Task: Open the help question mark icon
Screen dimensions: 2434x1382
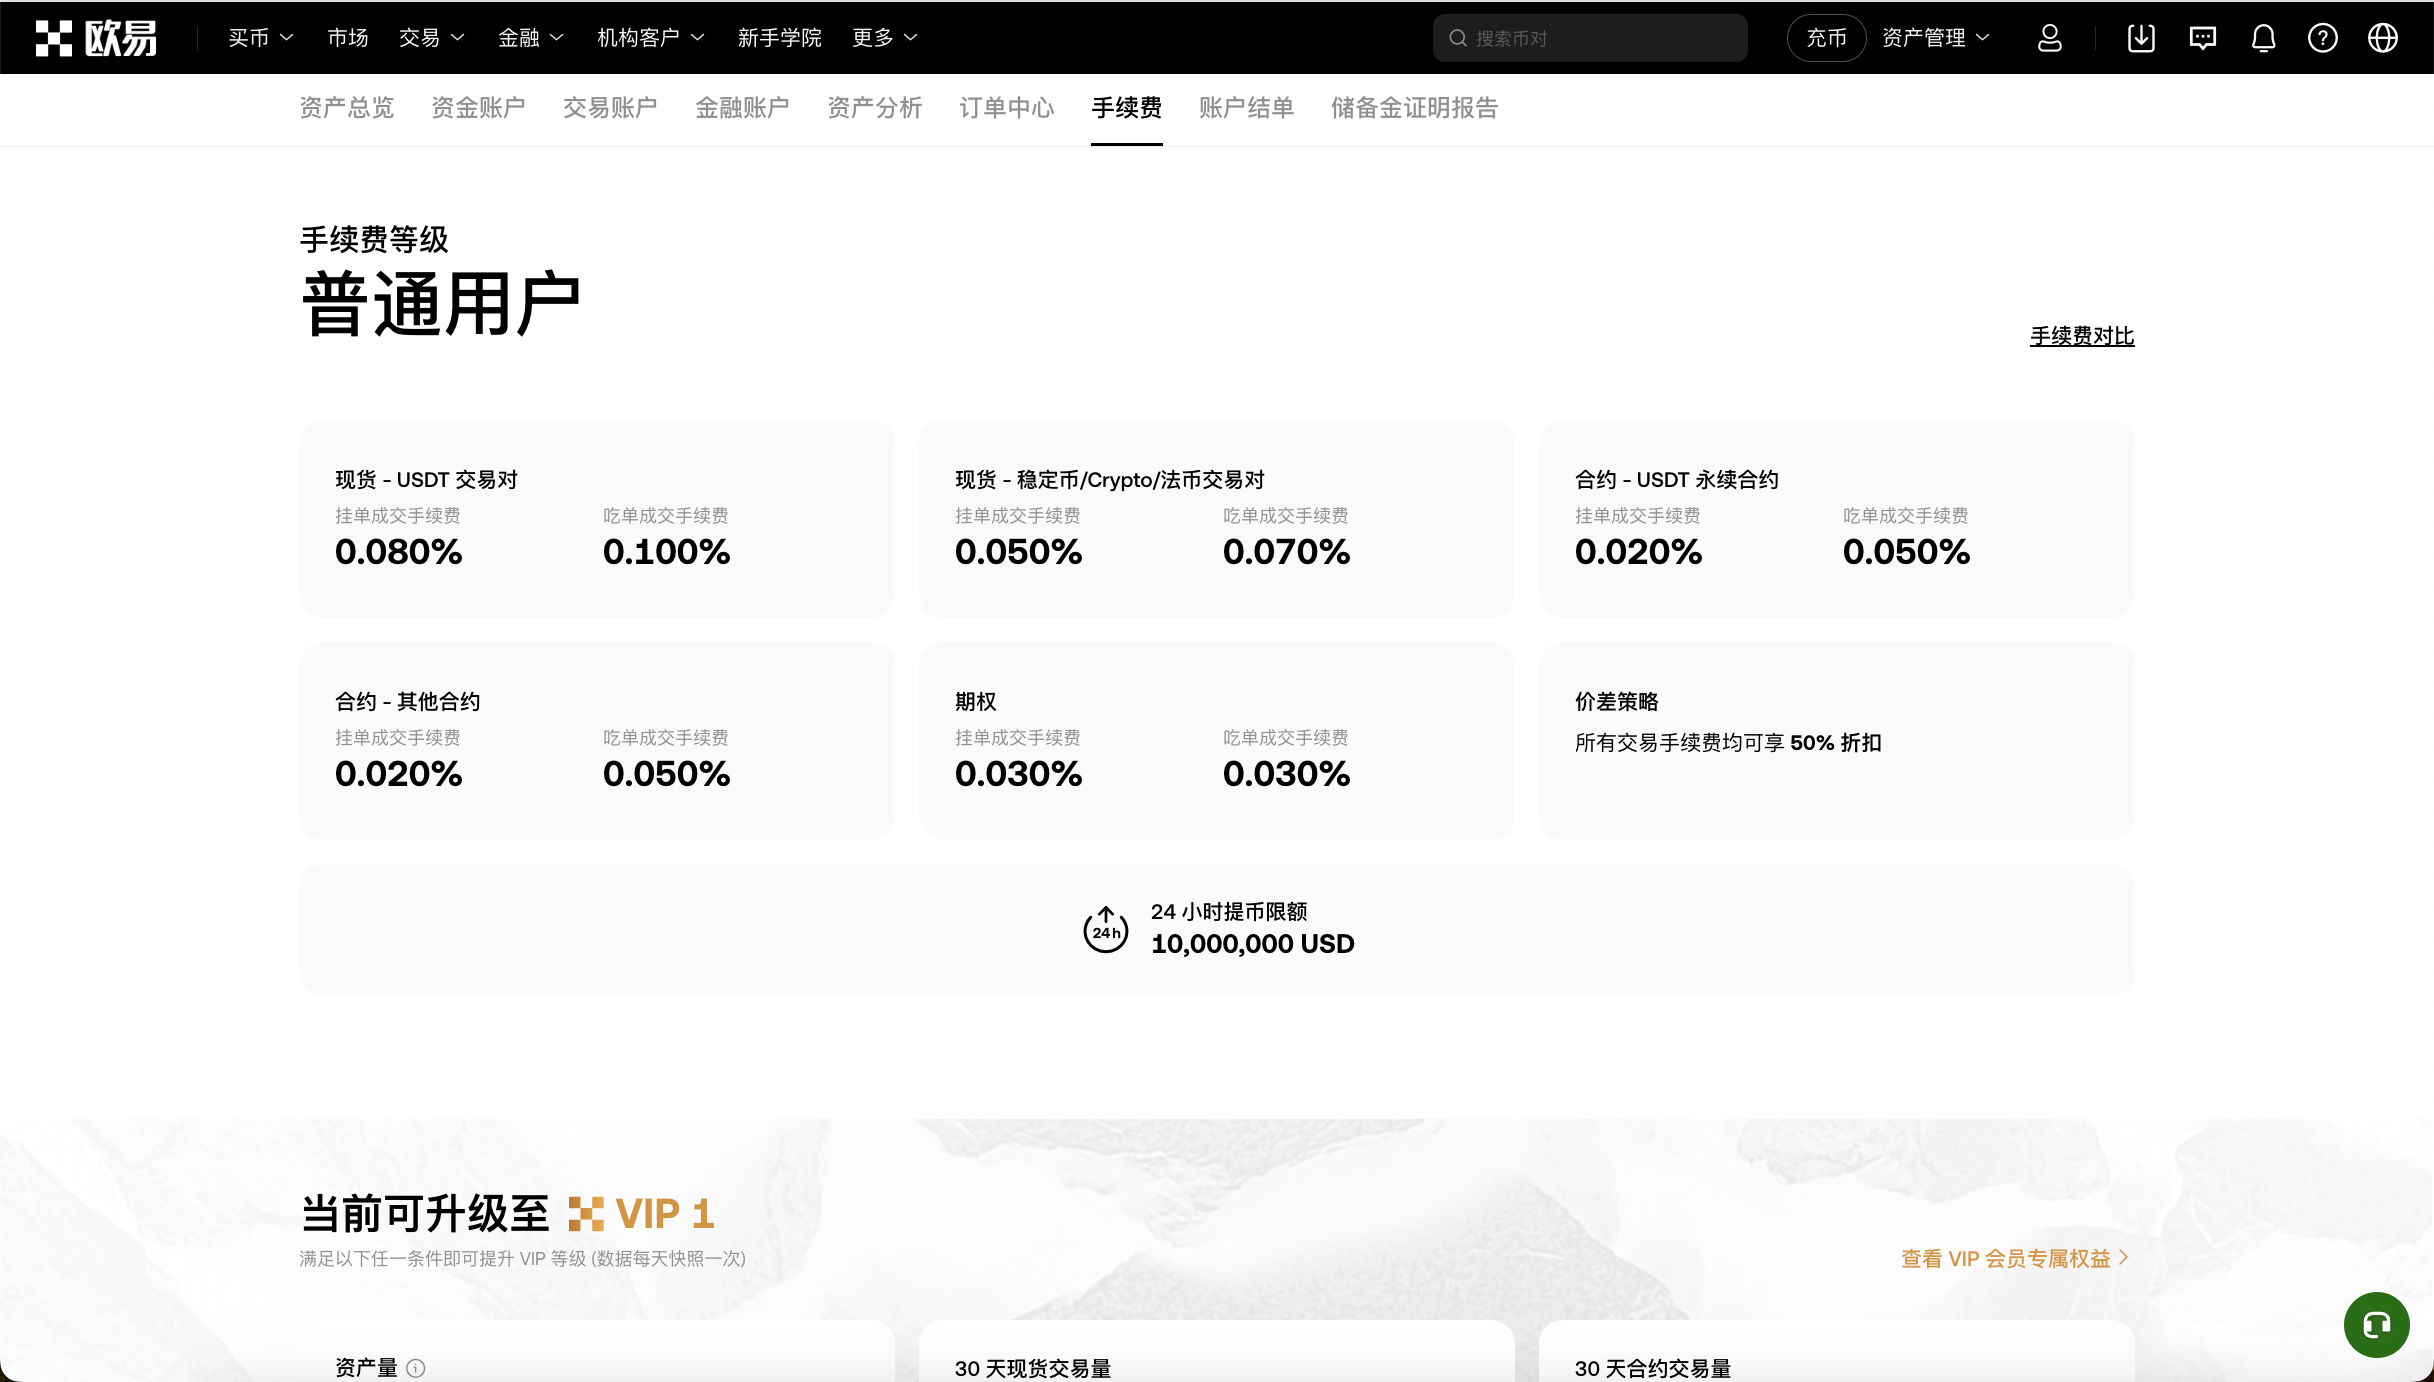Action: 2323,37
